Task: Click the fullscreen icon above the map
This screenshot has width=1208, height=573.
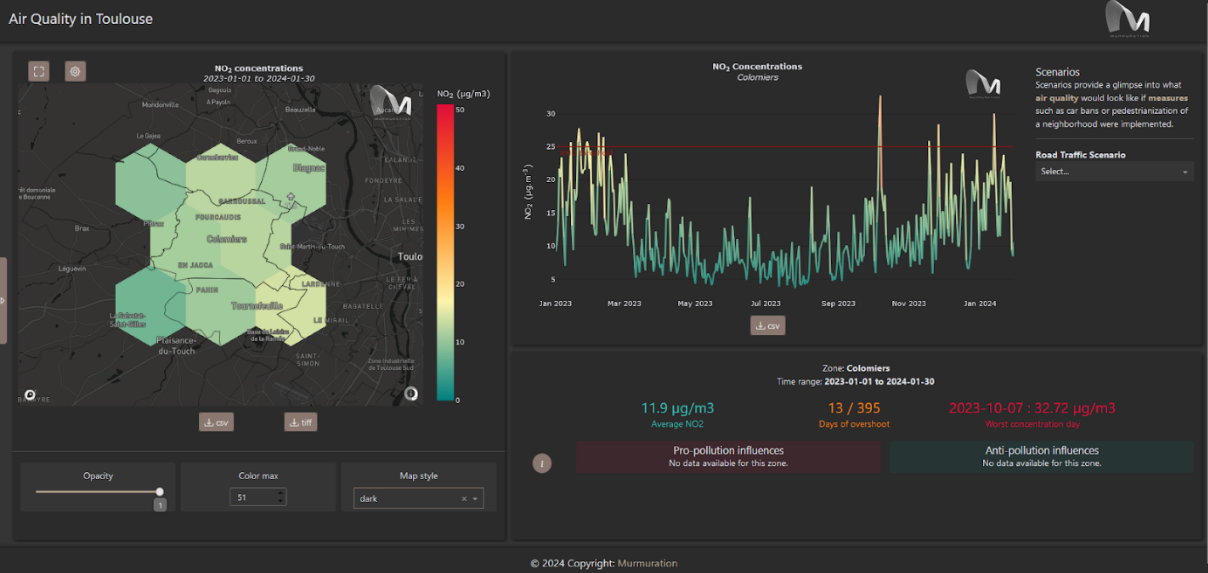Action: coord(39,71)
